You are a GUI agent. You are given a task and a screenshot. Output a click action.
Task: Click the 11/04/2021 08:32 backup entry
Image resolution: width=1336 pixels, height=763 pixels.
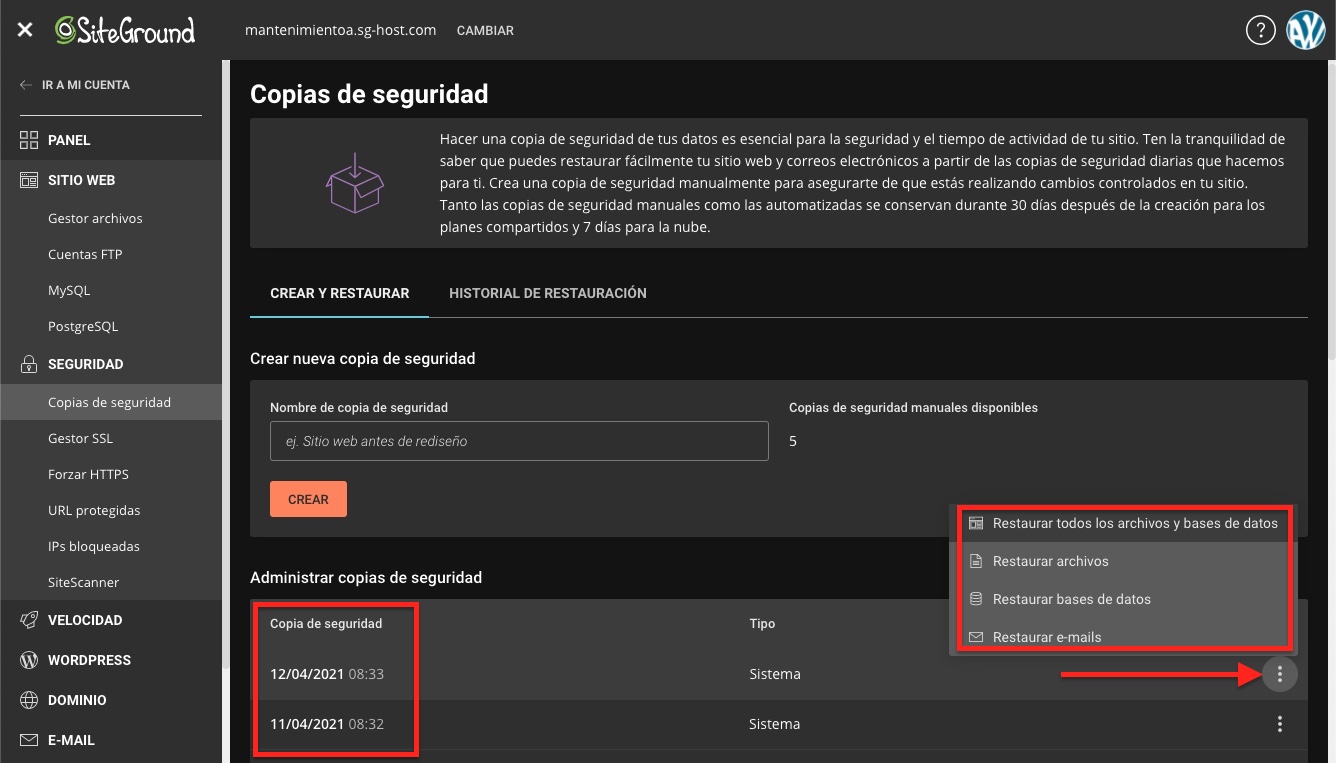tap(327, 724)
